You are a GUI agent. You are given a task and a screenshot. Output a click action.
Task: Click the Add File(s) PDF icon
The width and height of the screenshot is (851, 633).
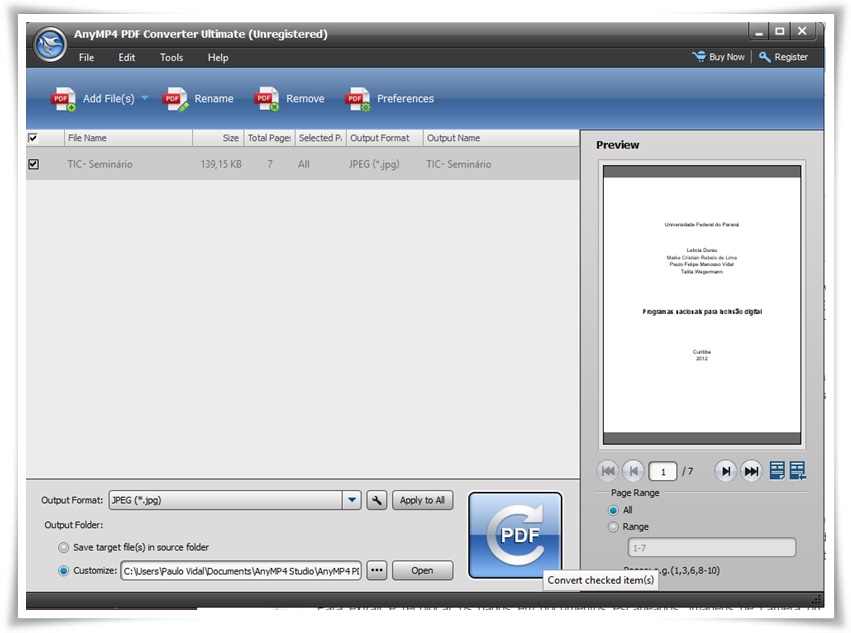(x=63, y=99)
